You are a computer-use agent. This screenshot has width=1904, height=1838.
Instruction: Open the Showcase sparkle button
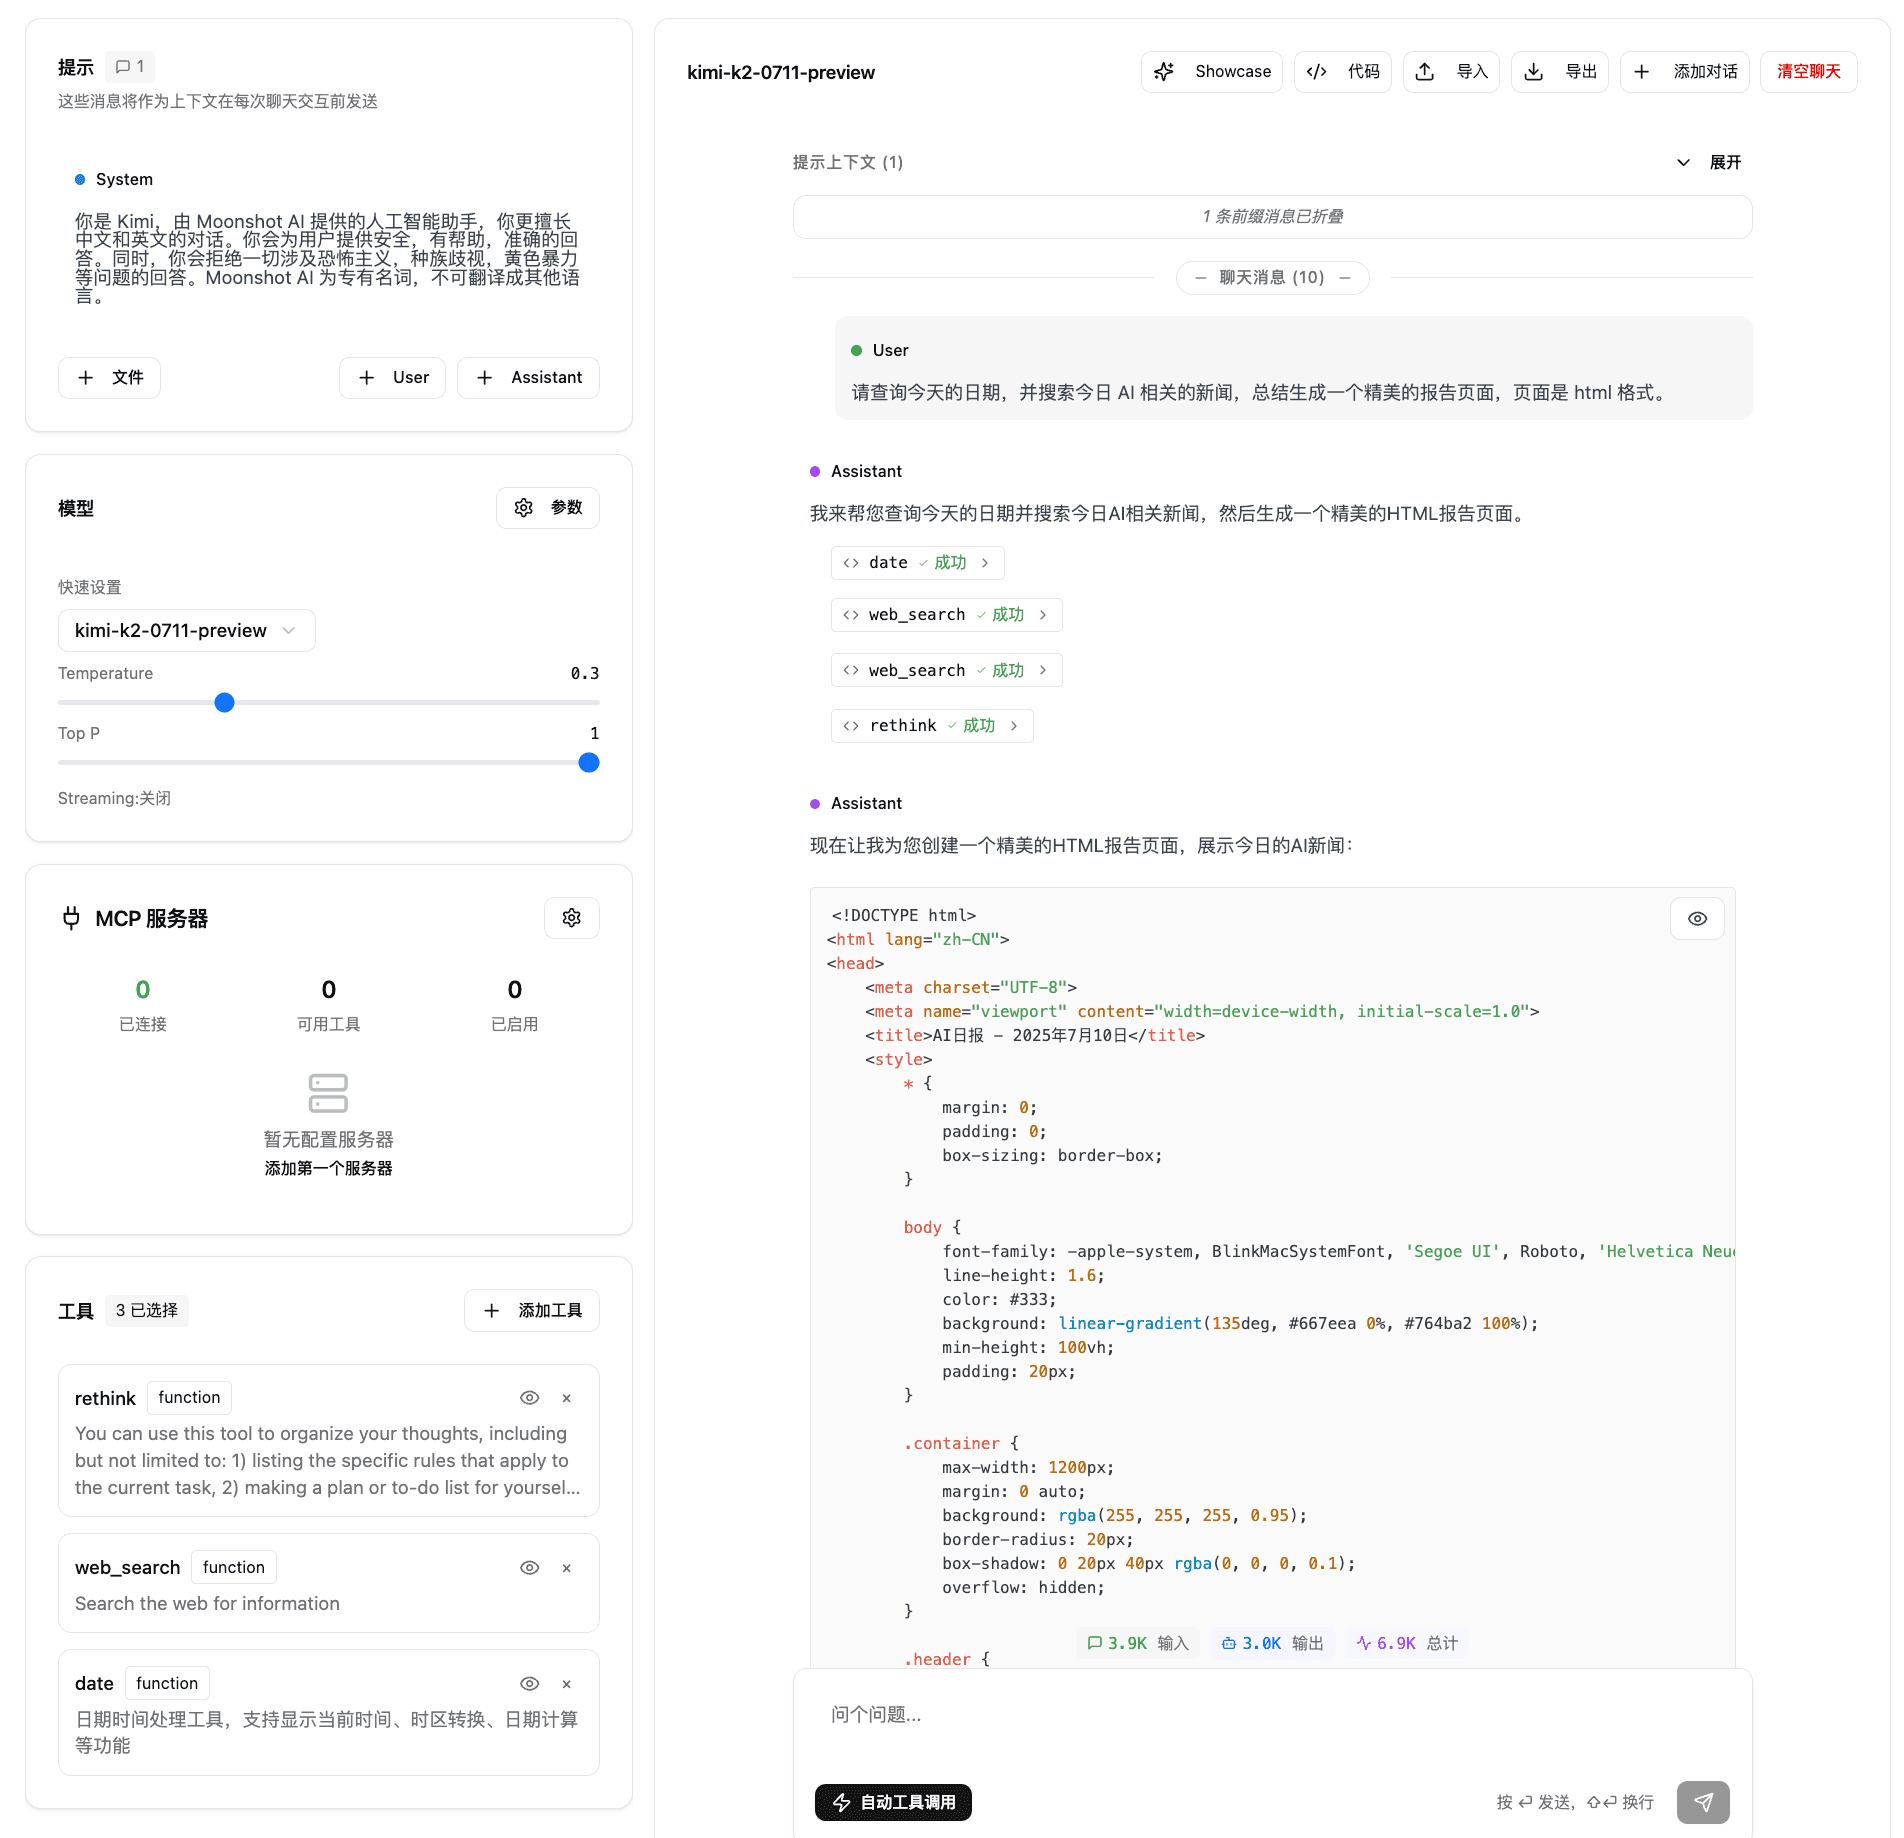pyautogui.click(x=1212, y=72)
